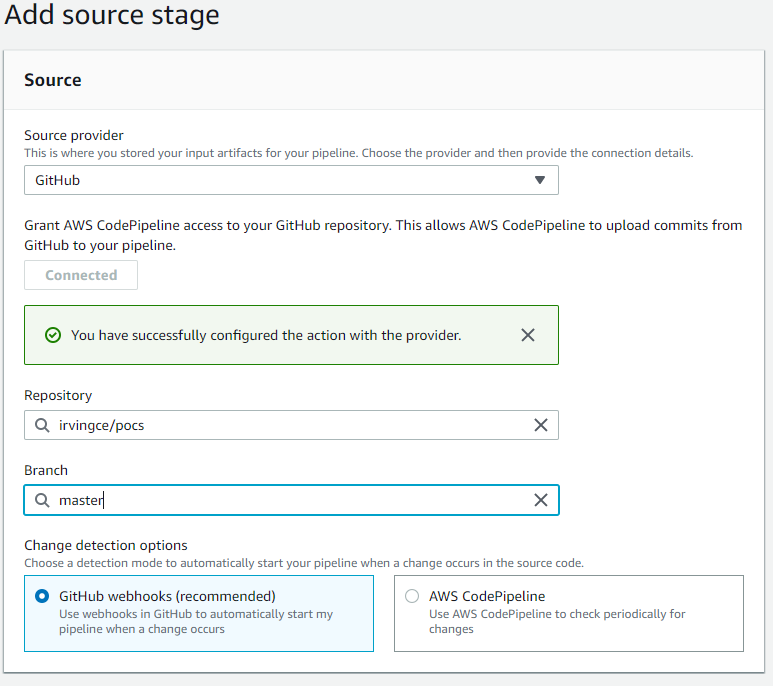Click the search icon in the Branch field
The width and height of the screenshot is (773, 686).
tap(42, 500)
